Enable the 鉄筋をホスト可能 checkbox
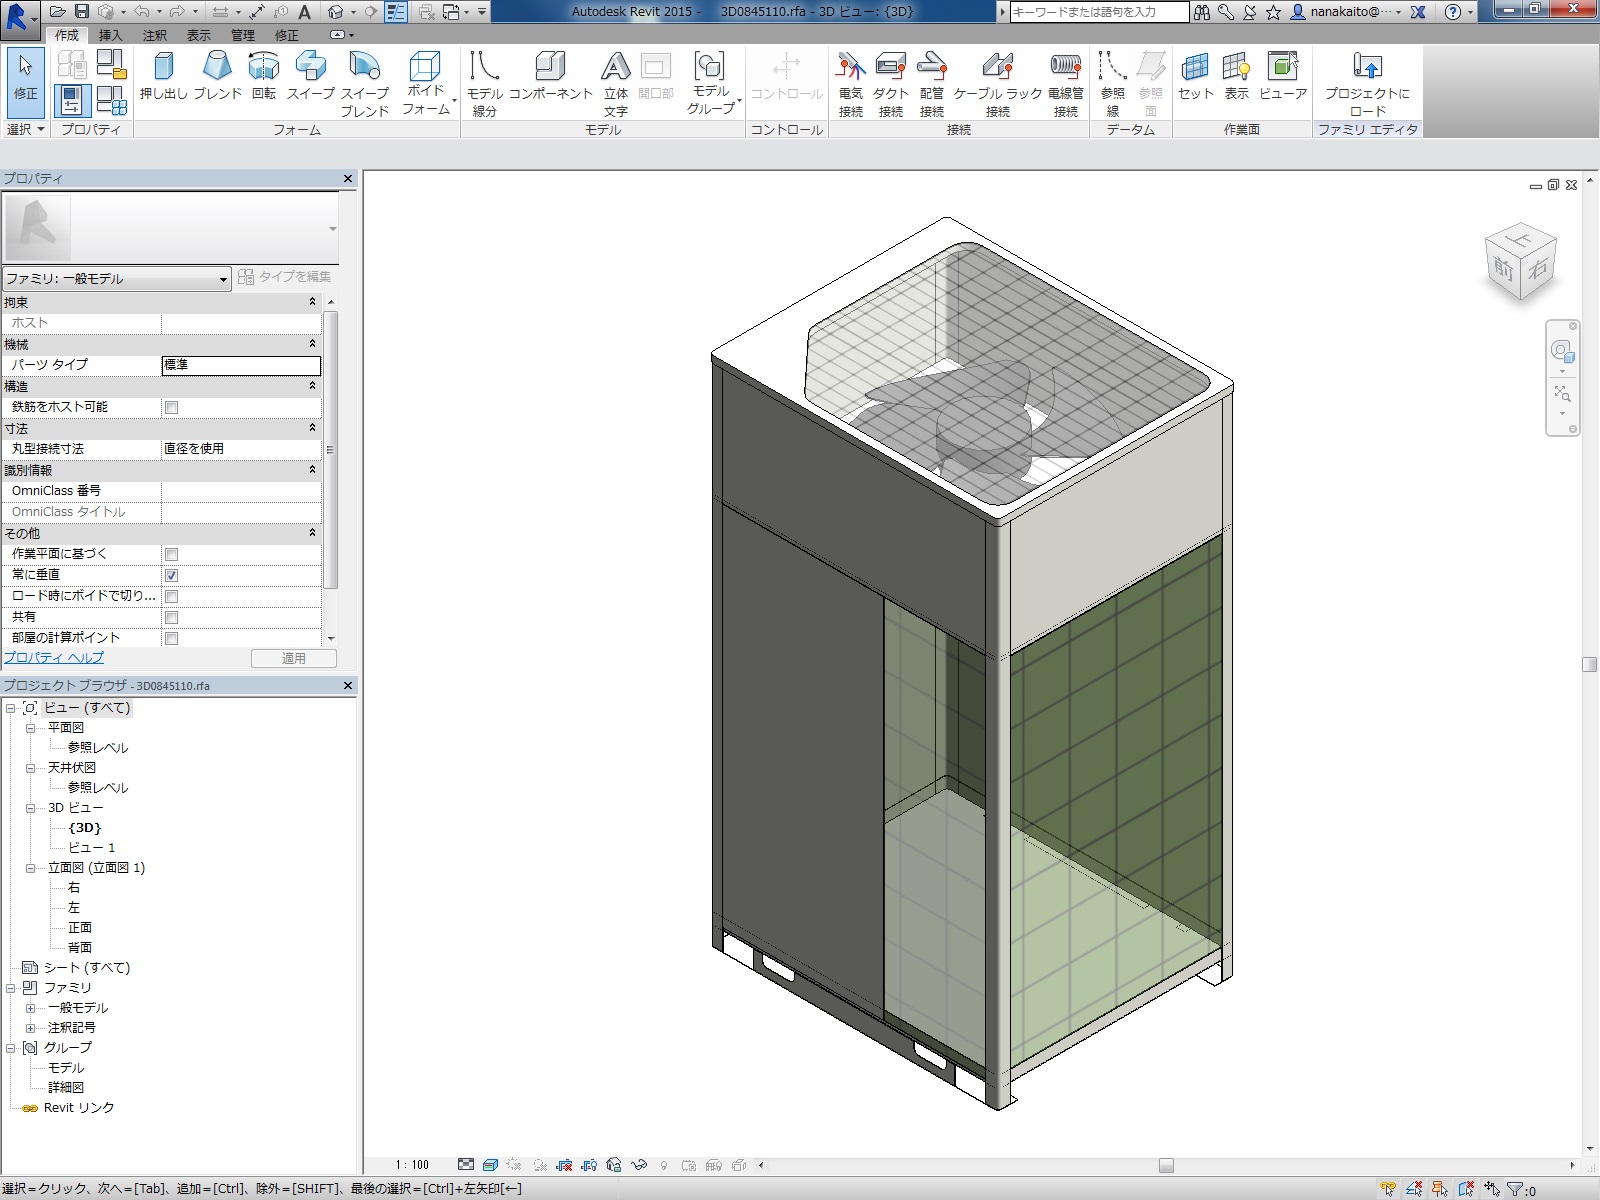1600x1200 pixels. (171, 408)
